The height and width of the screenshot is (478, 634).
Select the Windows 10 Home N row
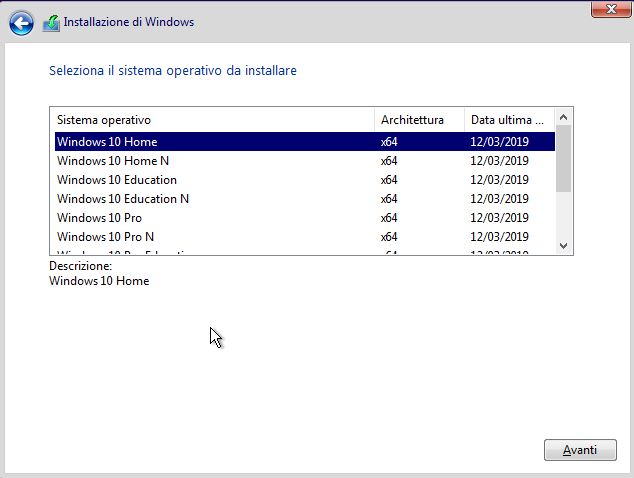305,161
